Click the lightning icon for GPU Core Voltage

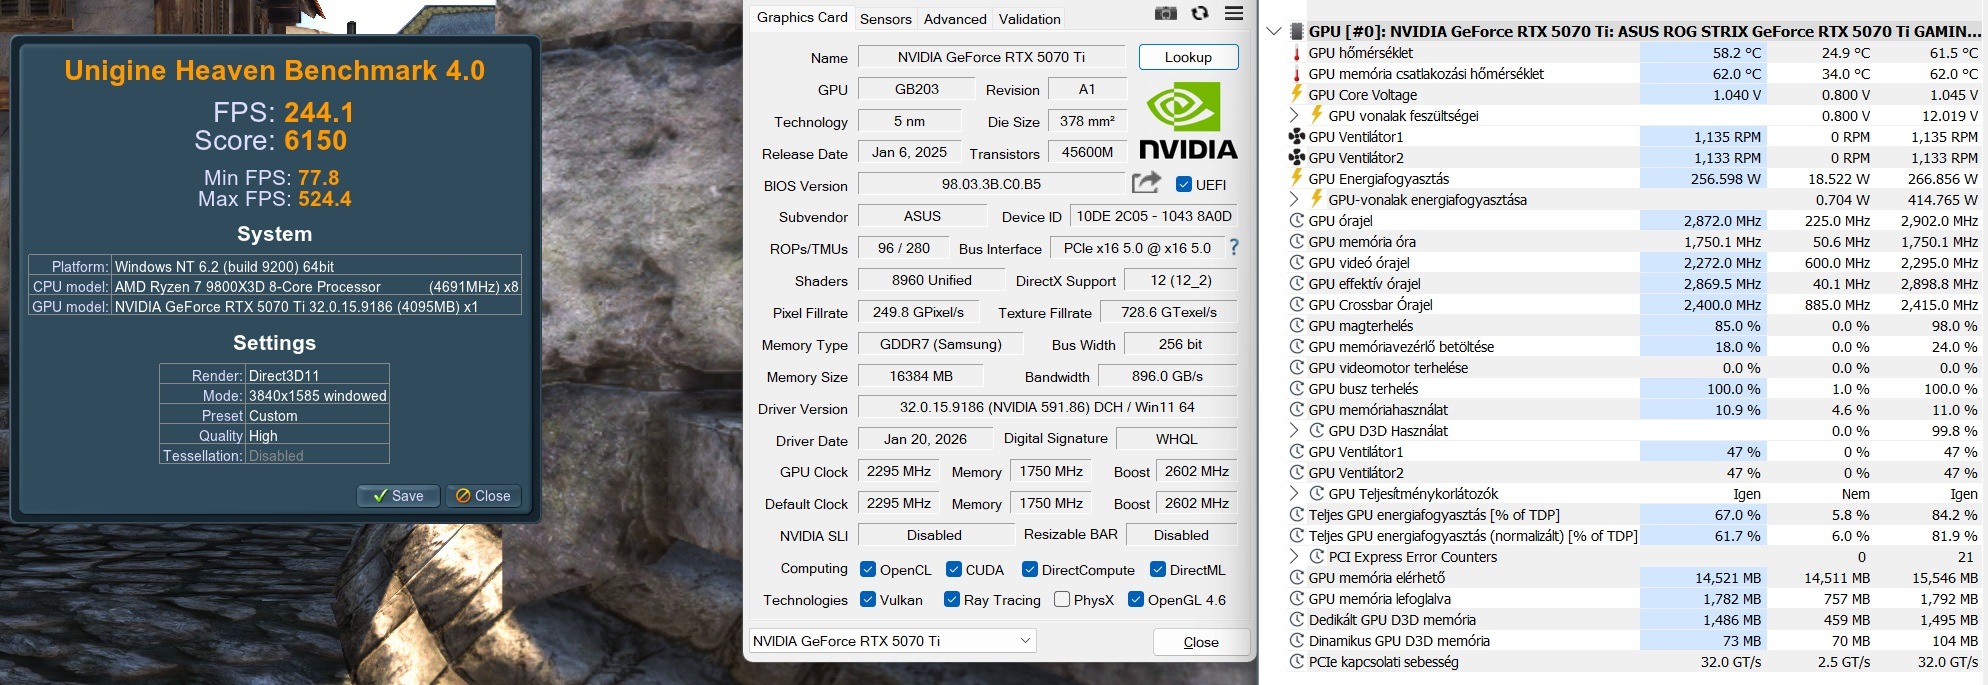pos(1297,95)
